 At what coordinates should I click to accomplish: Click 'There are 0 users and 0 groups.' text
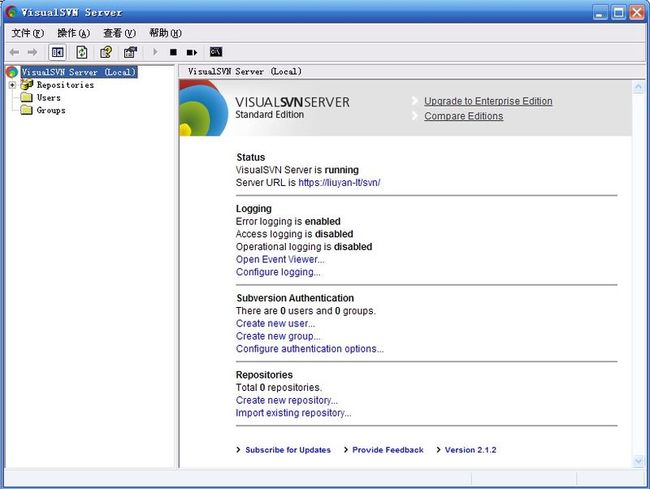[x=306, y=311]
